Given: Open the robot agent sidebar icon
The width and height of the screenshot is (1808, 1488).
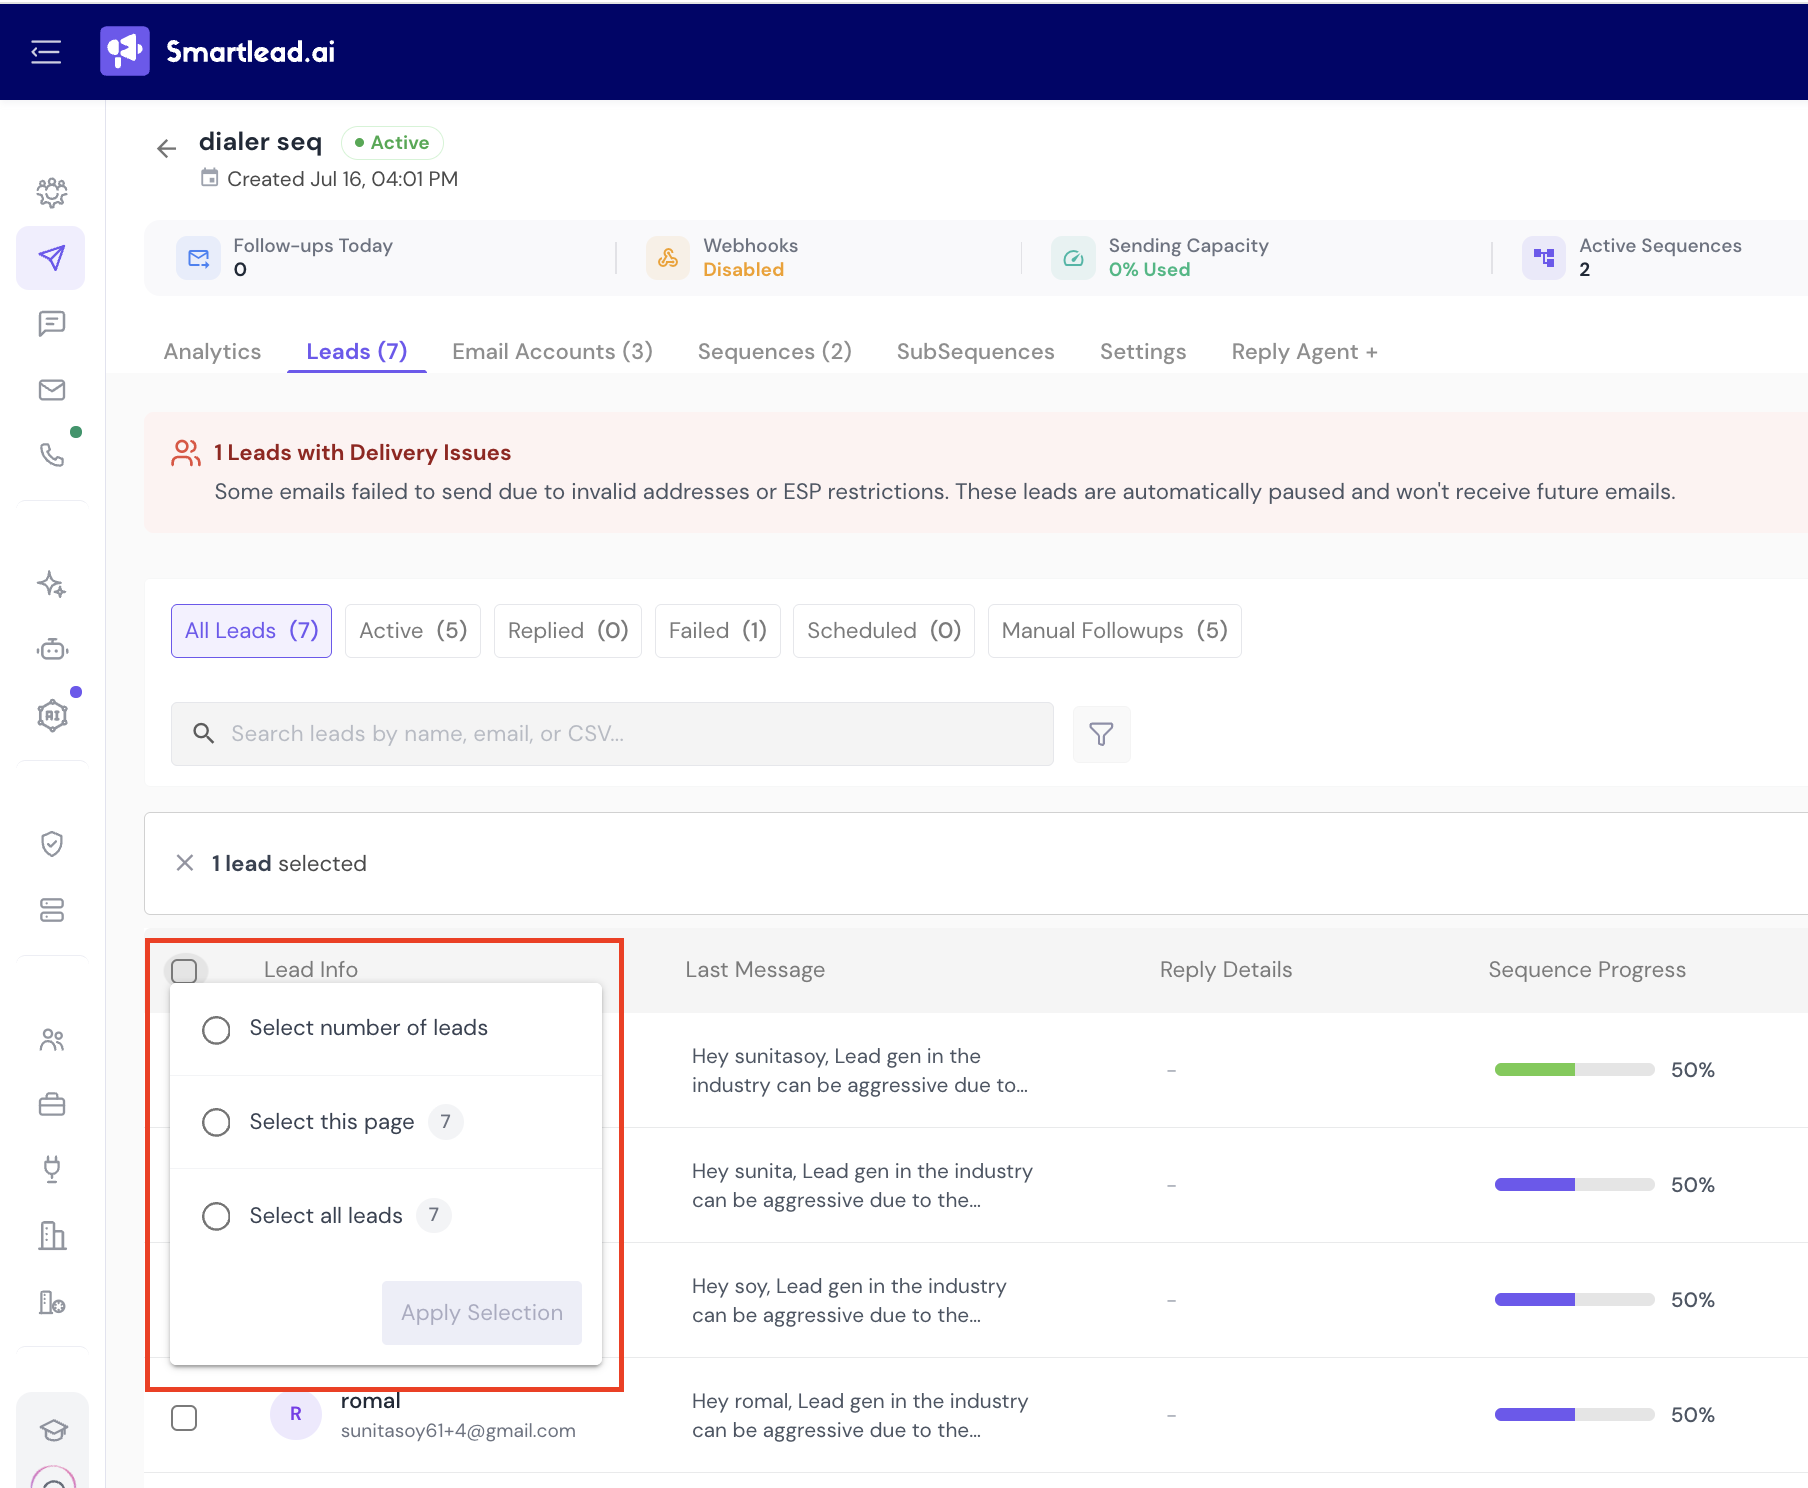Looking at the screenshot, I should [52, 650].
